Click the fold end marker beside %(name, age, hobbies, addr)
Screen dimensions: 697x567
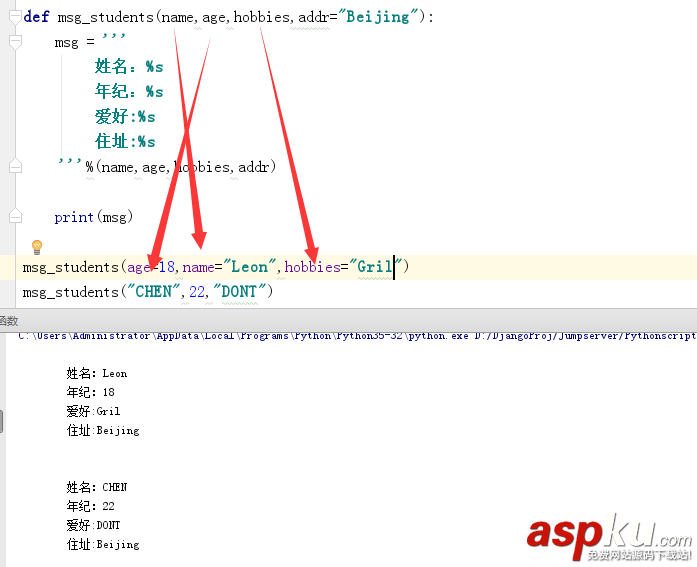tap(15, 167)
